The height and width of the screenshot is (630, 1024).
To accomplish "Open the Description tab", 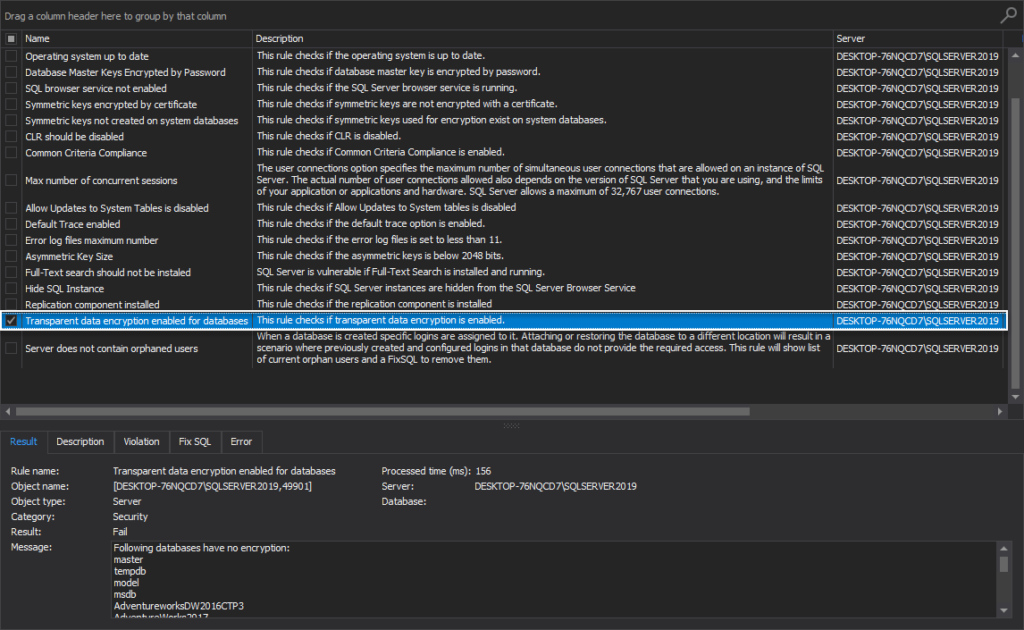I will click(80, 441).
